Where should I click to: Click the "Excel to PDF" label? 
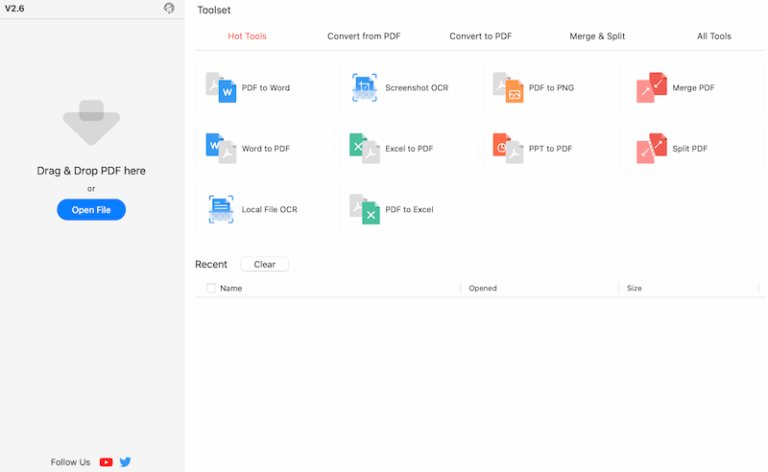tap(409, 148)
